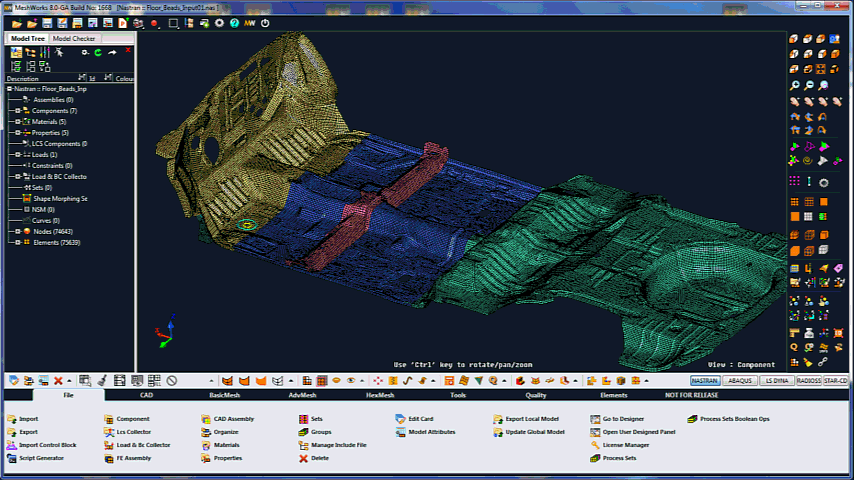This screenshot has width=854, height=480.
Task: Click the red record dot icon
Action: [x=154, y=22]
